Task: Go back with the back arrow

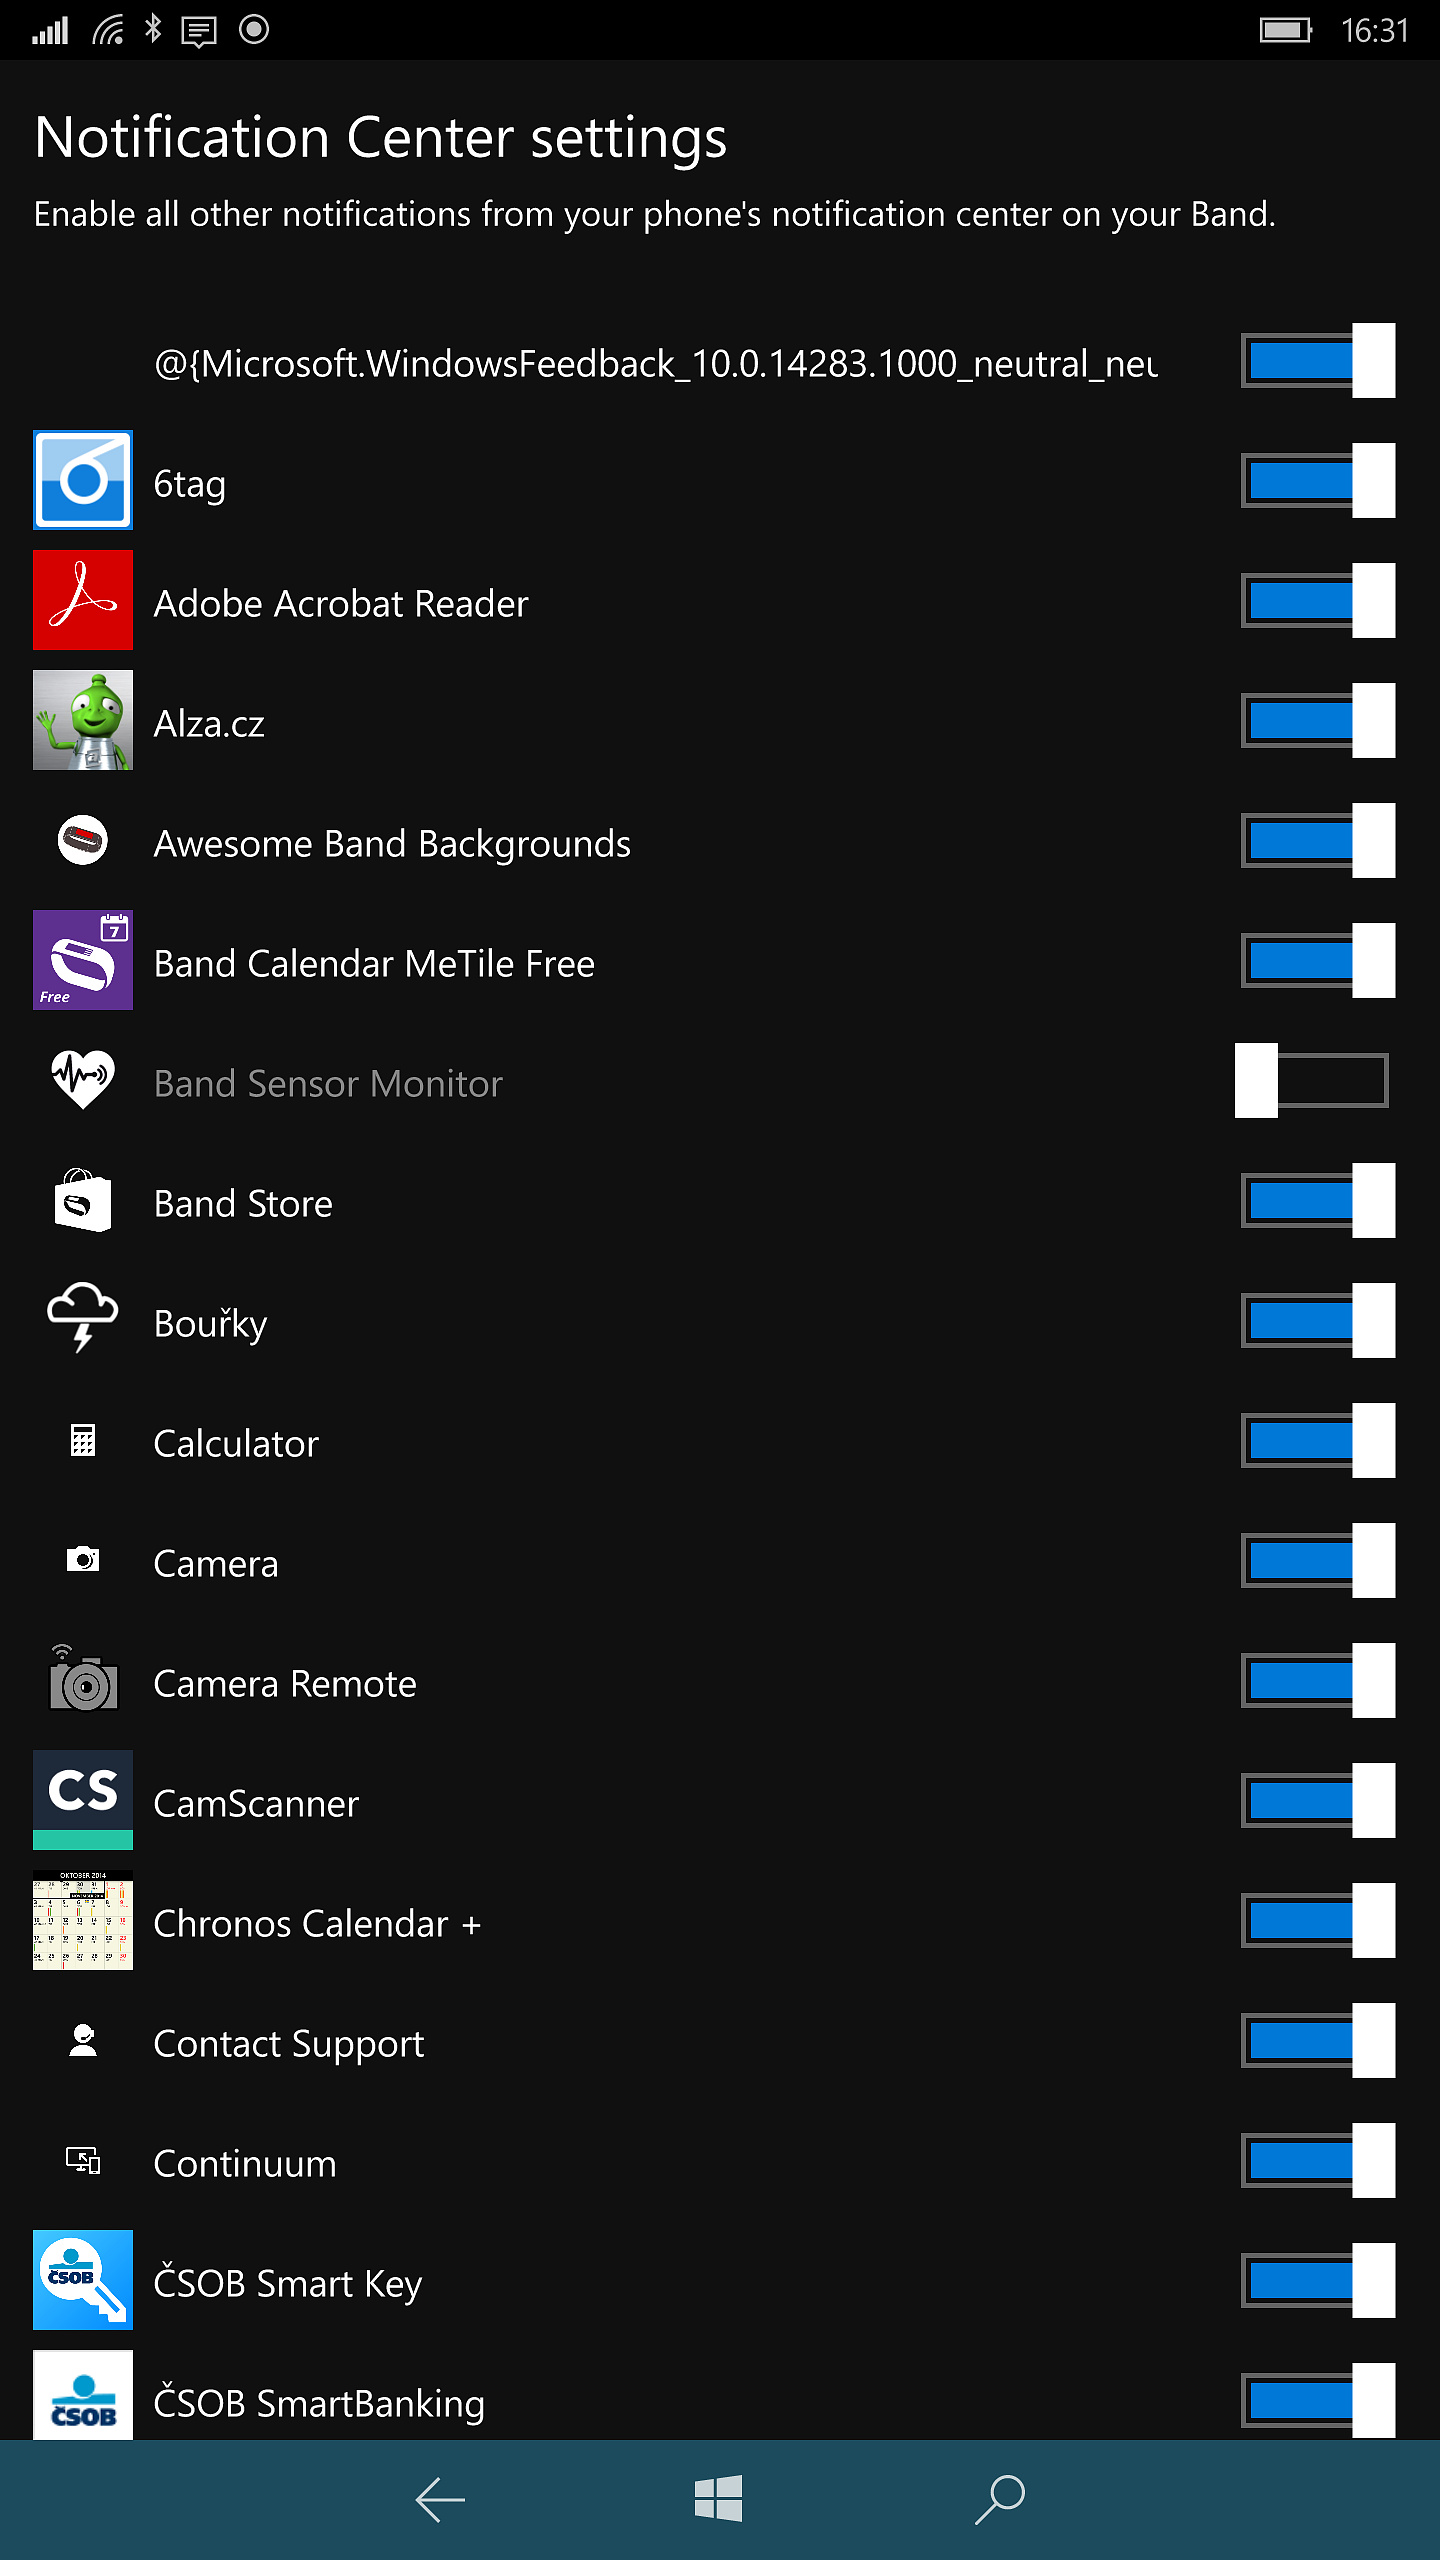Action: (x=440, y=2500)
